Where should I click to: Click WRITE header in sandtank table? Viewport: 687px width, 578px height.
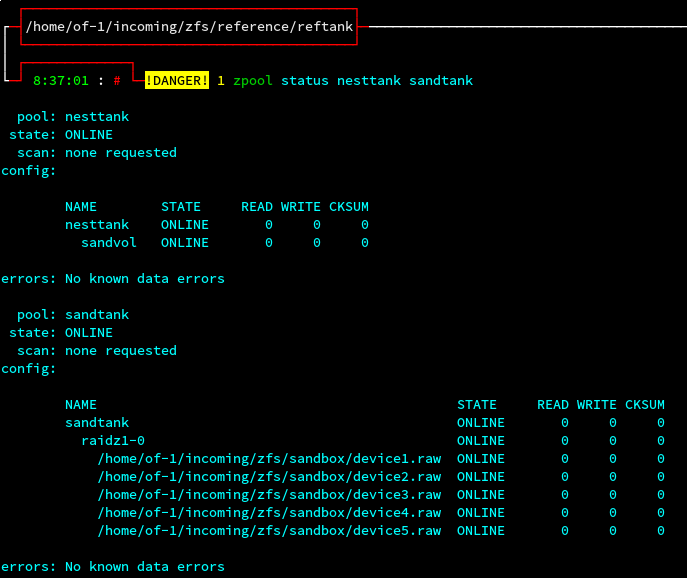(x=597, y=405)
